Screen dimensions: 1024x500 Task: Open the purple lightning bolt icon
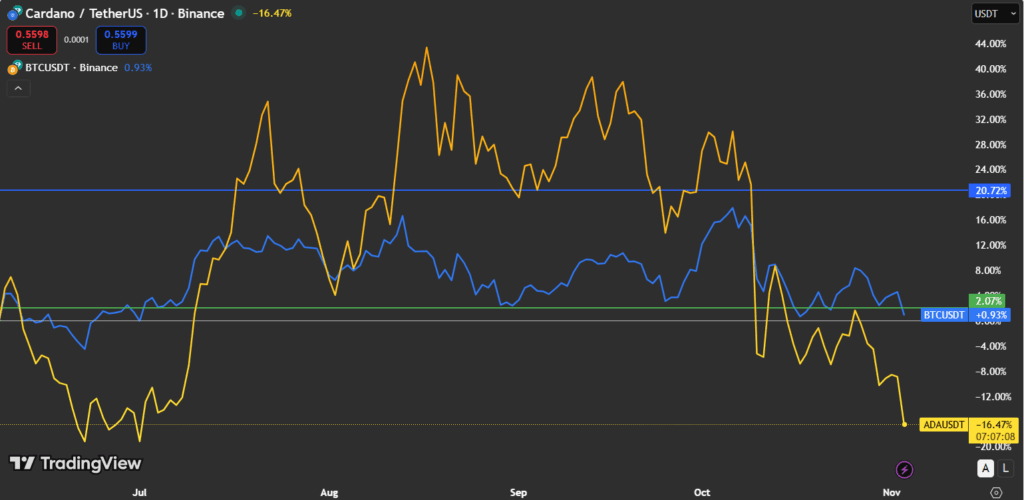tap(904, 469)
